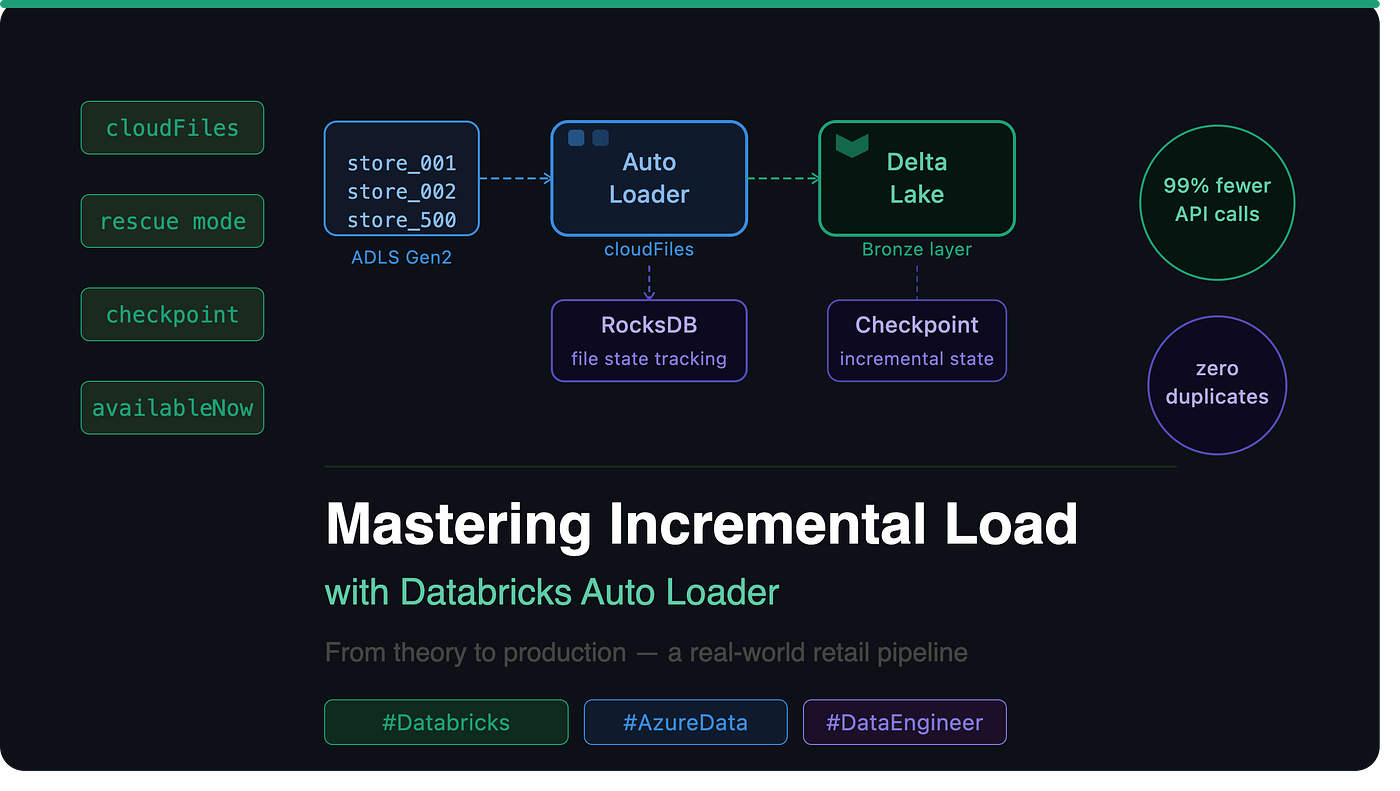This screenshot has height=791, width=1400.
Task: Click the store_001 text line
Action: point(402,163)
